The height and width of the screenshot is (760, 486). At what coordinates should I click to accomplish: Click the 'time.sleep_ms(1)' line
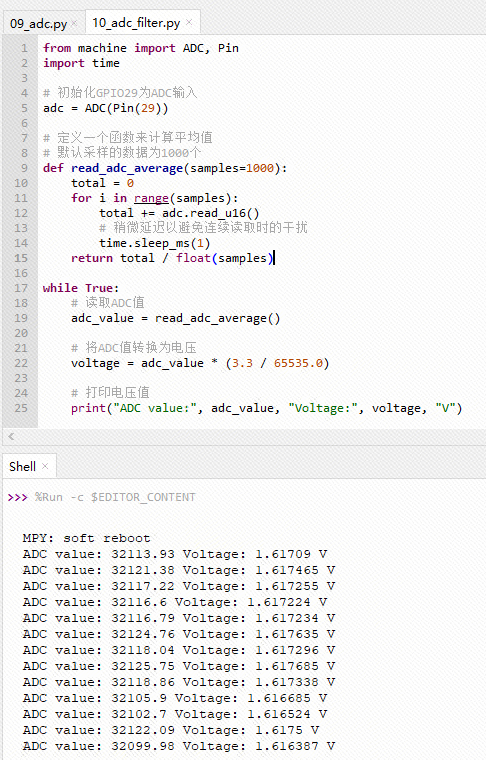[x=155, y=243]
